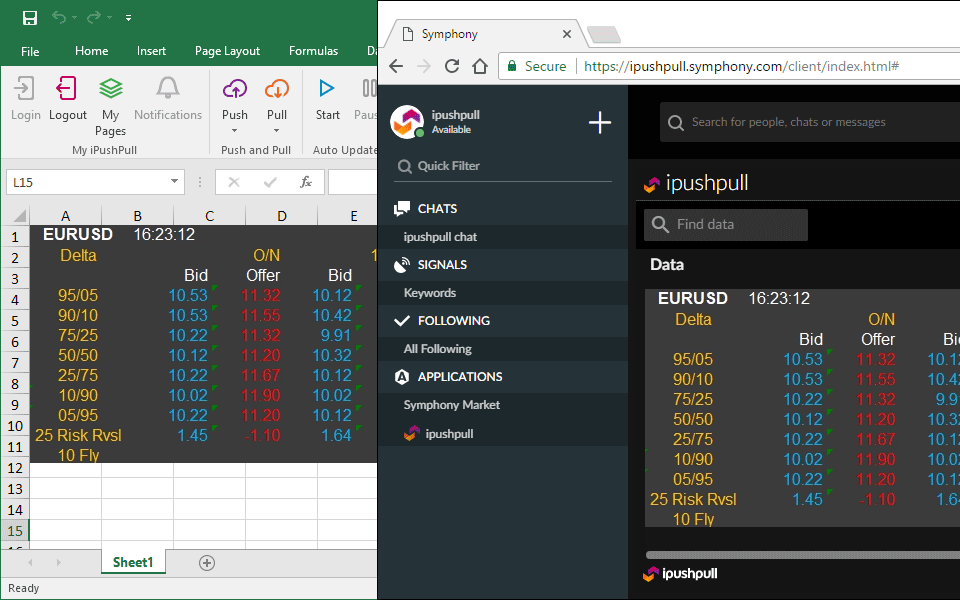This screenshot has height=600, width=960.
Task: Open Customize Quick Access Toolbar dropdown
Action: tap(129, 18)
